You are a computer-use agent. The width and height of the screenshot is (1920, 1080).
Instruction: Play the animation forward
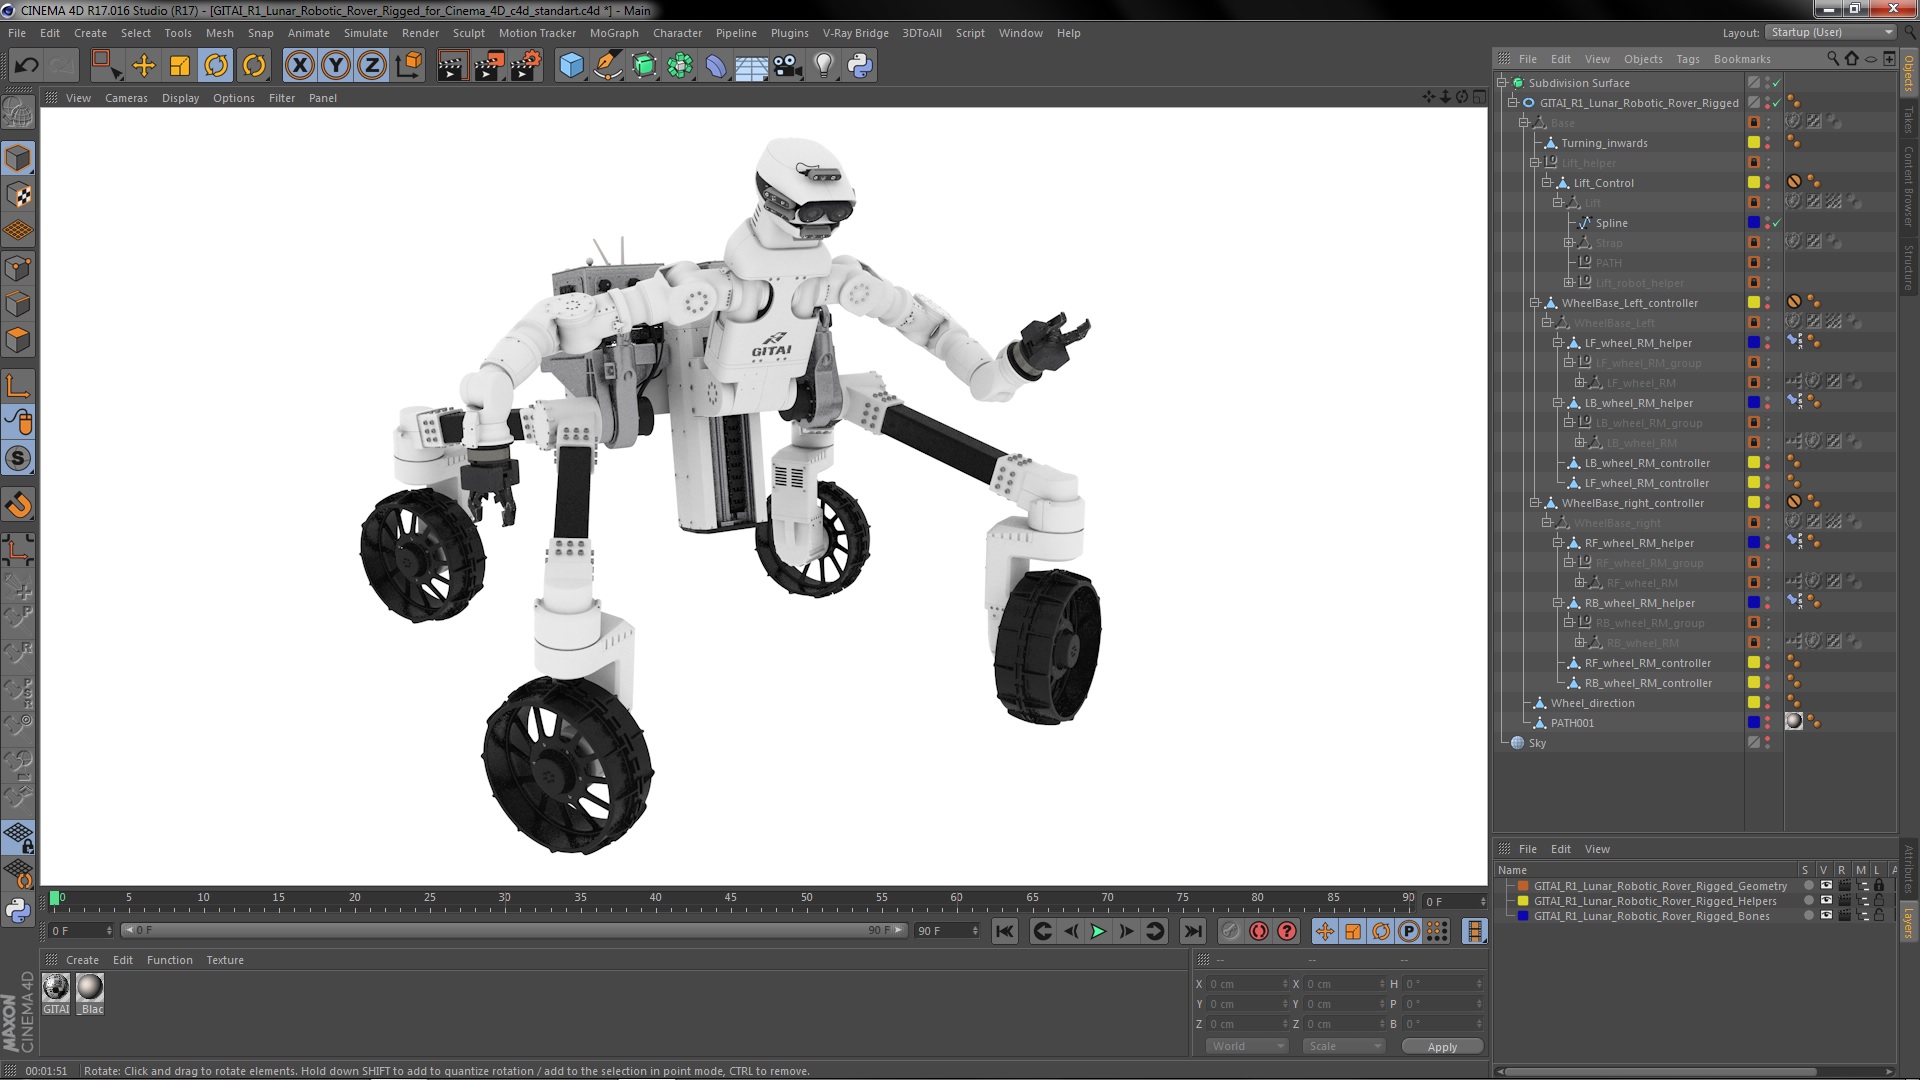(1098, 931)
